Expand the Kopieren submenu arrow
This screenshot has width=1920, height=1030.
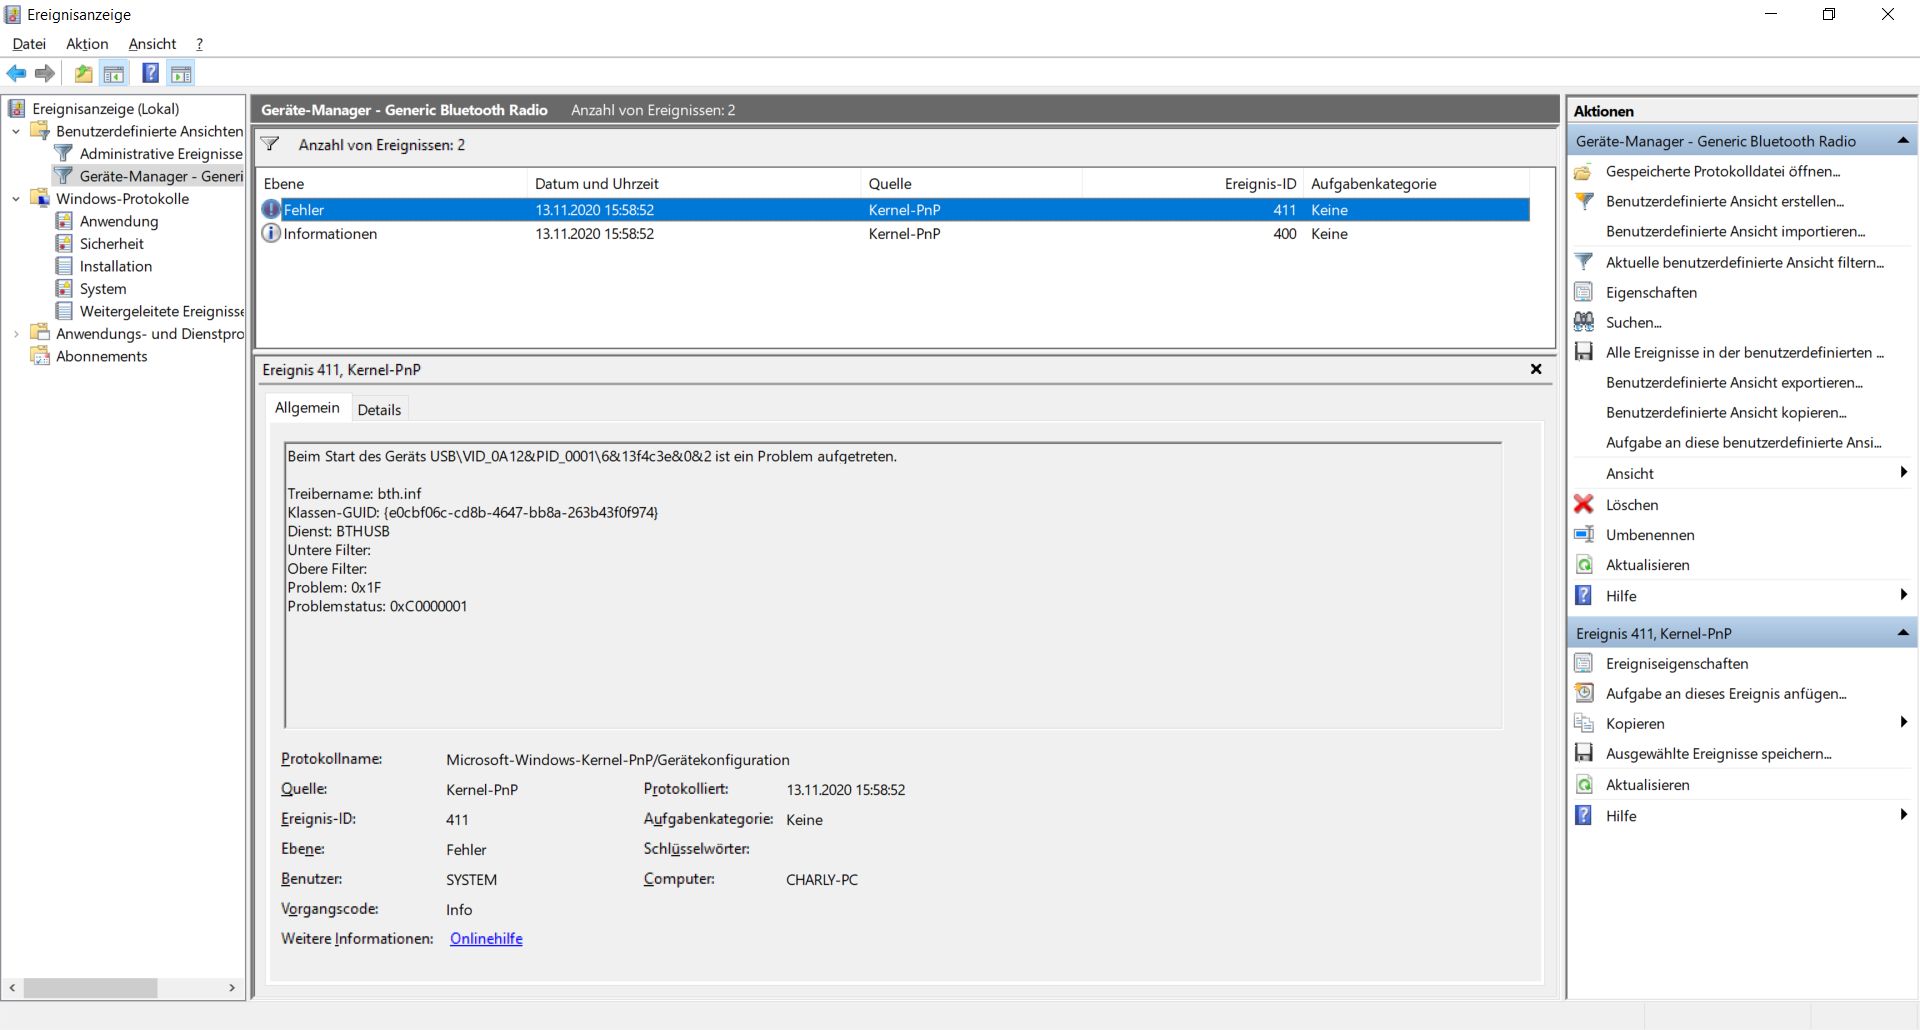pos(1903,723)
